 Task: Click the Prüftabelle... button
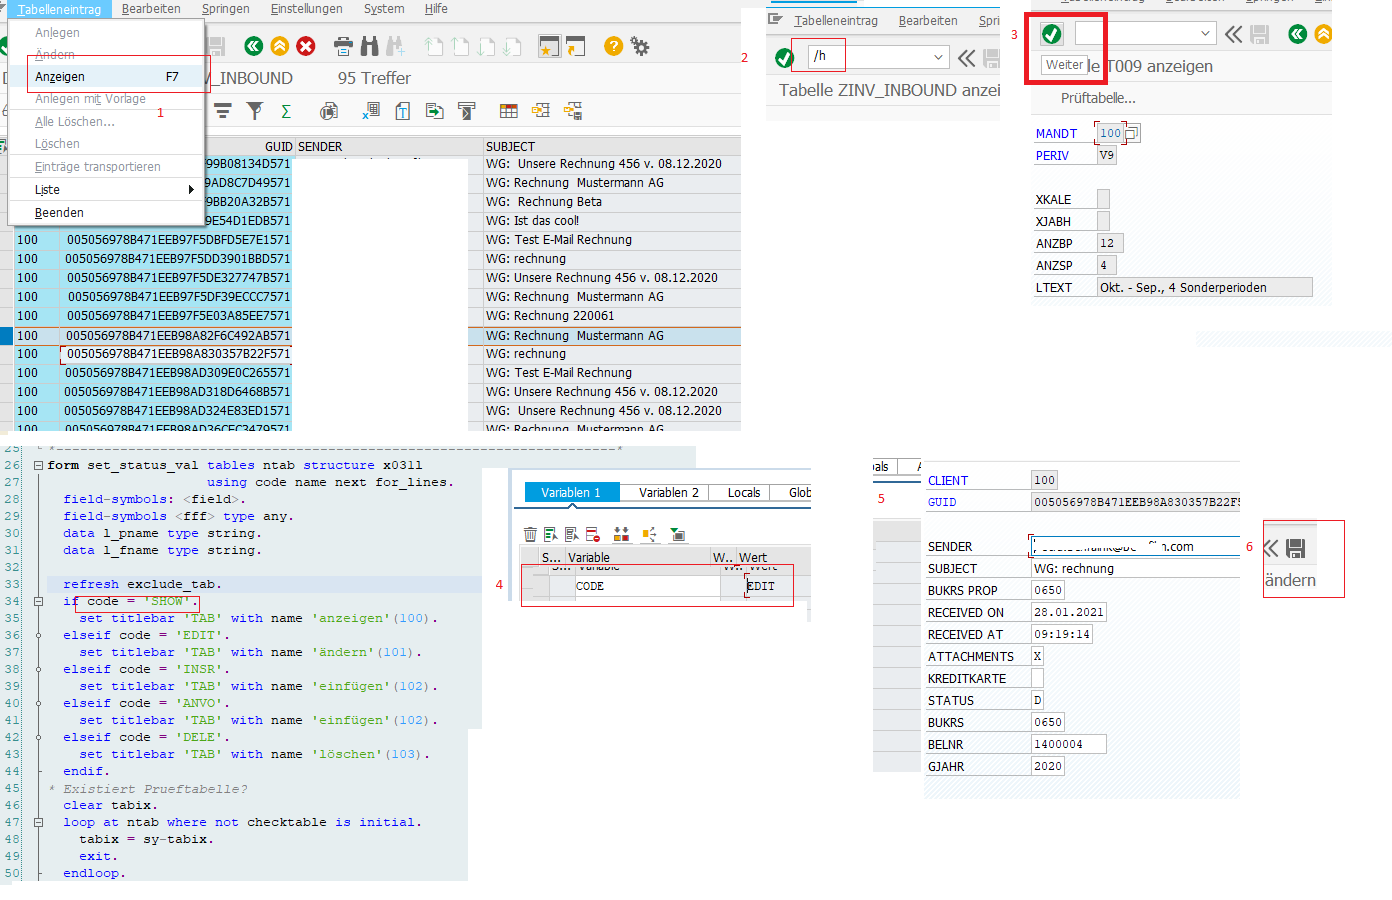click(1097, 98)
